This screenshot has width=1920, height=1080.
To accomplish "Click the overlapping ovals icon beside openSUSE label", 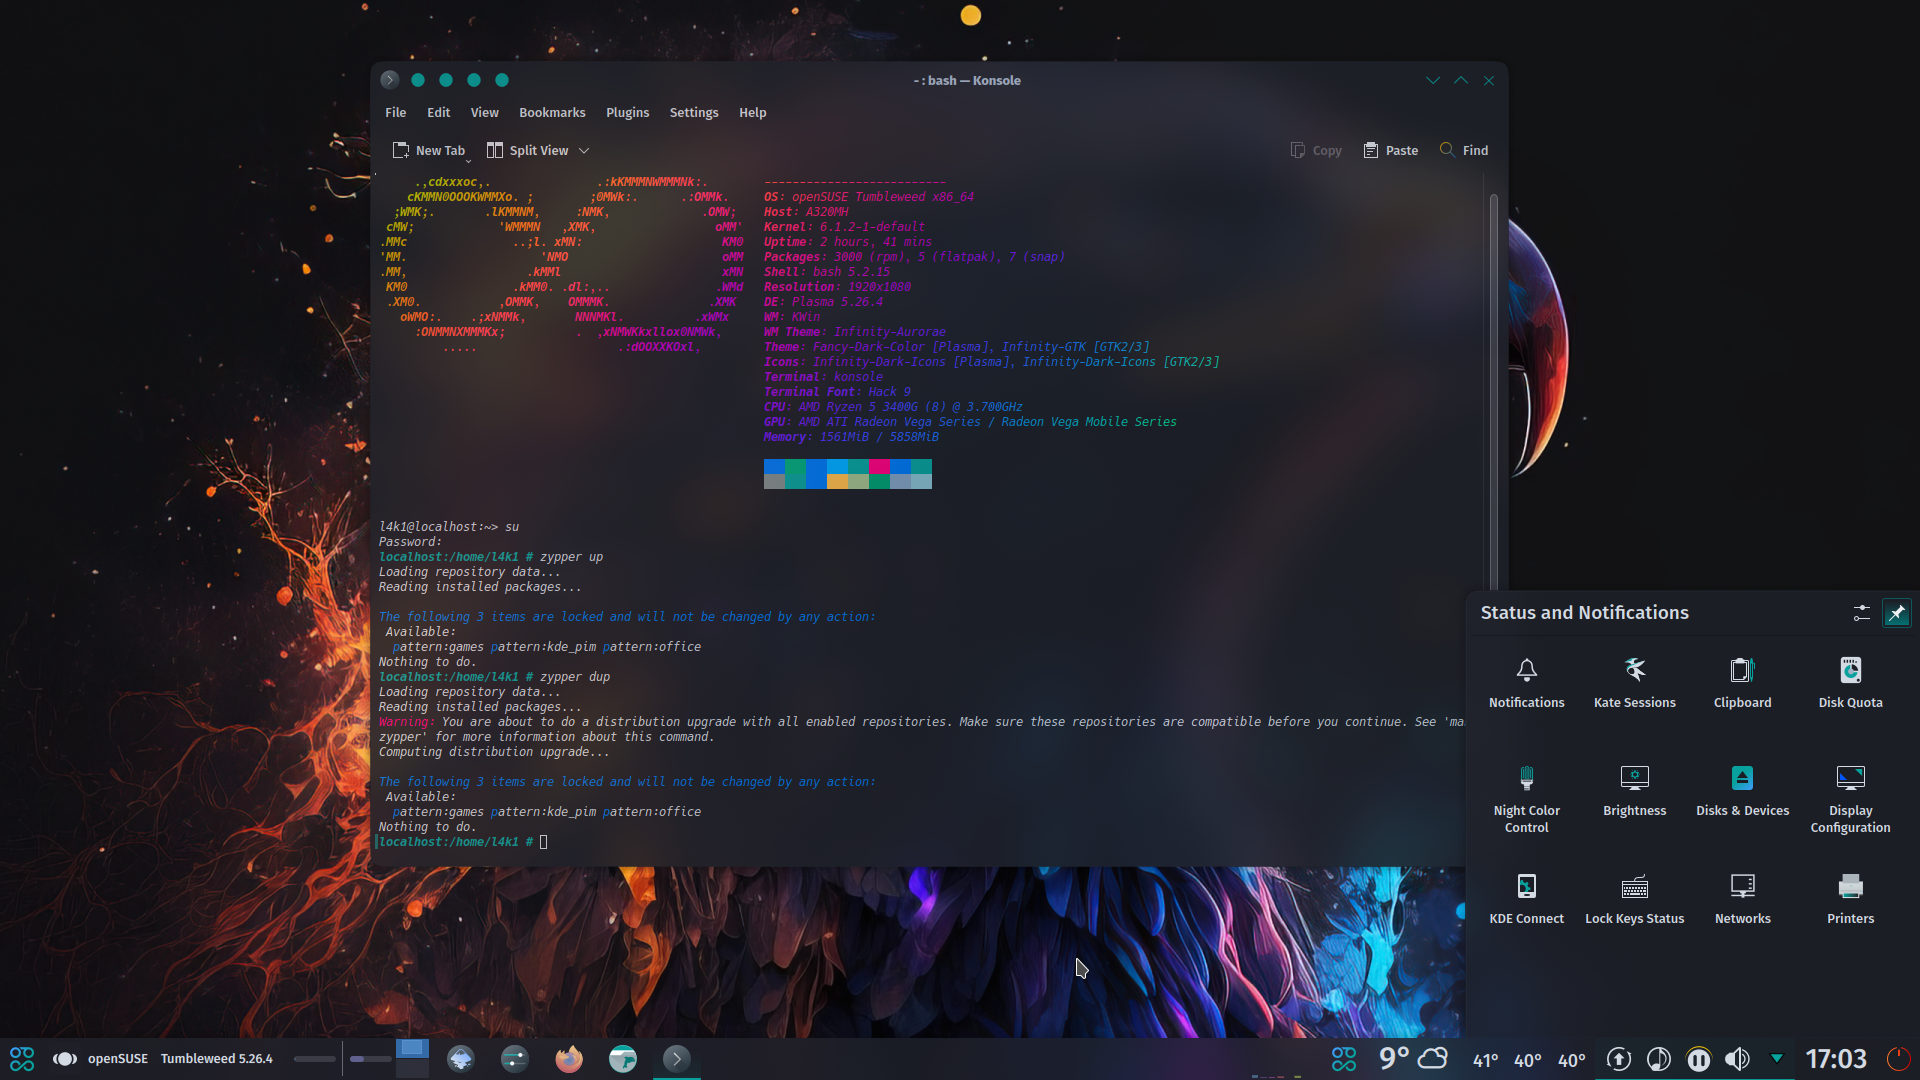I will 65,1059.
